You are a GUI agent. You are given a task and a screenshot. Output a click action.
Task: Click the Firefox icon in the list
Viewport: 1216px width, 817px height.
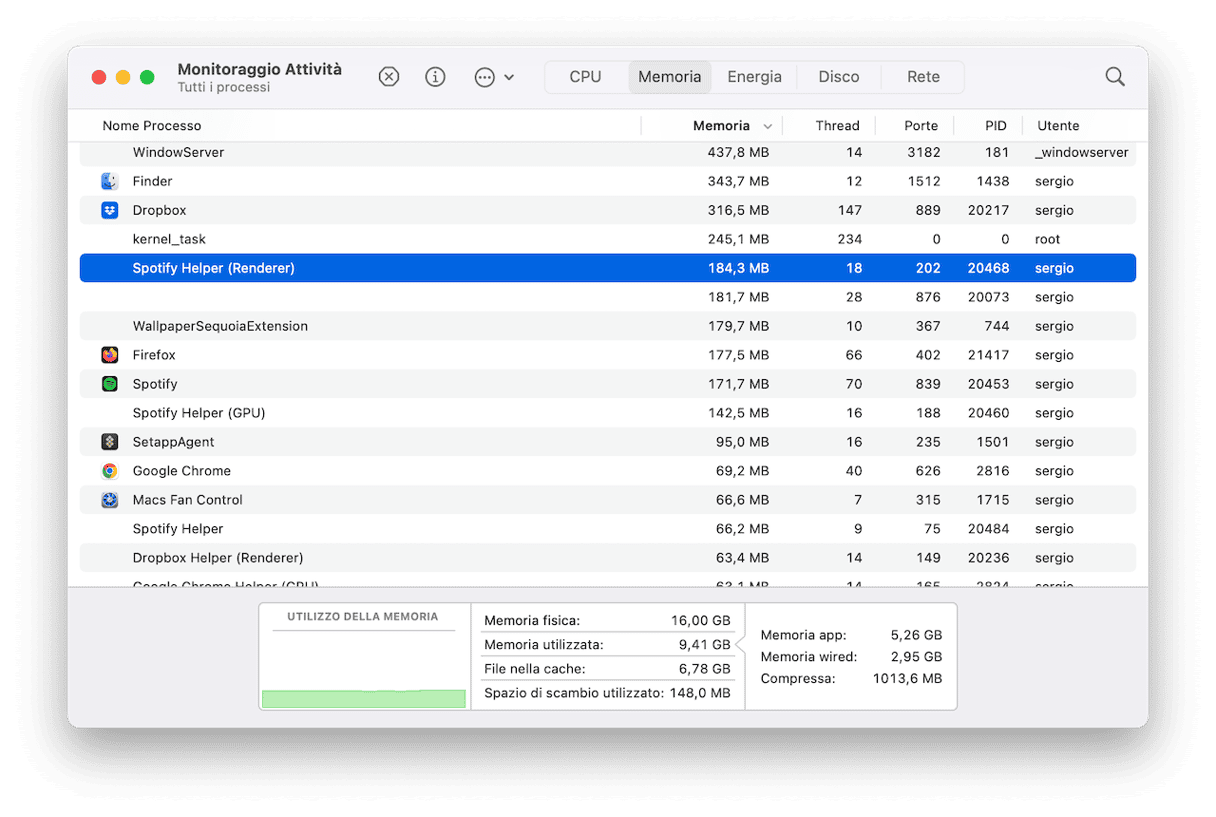point(110,355)
